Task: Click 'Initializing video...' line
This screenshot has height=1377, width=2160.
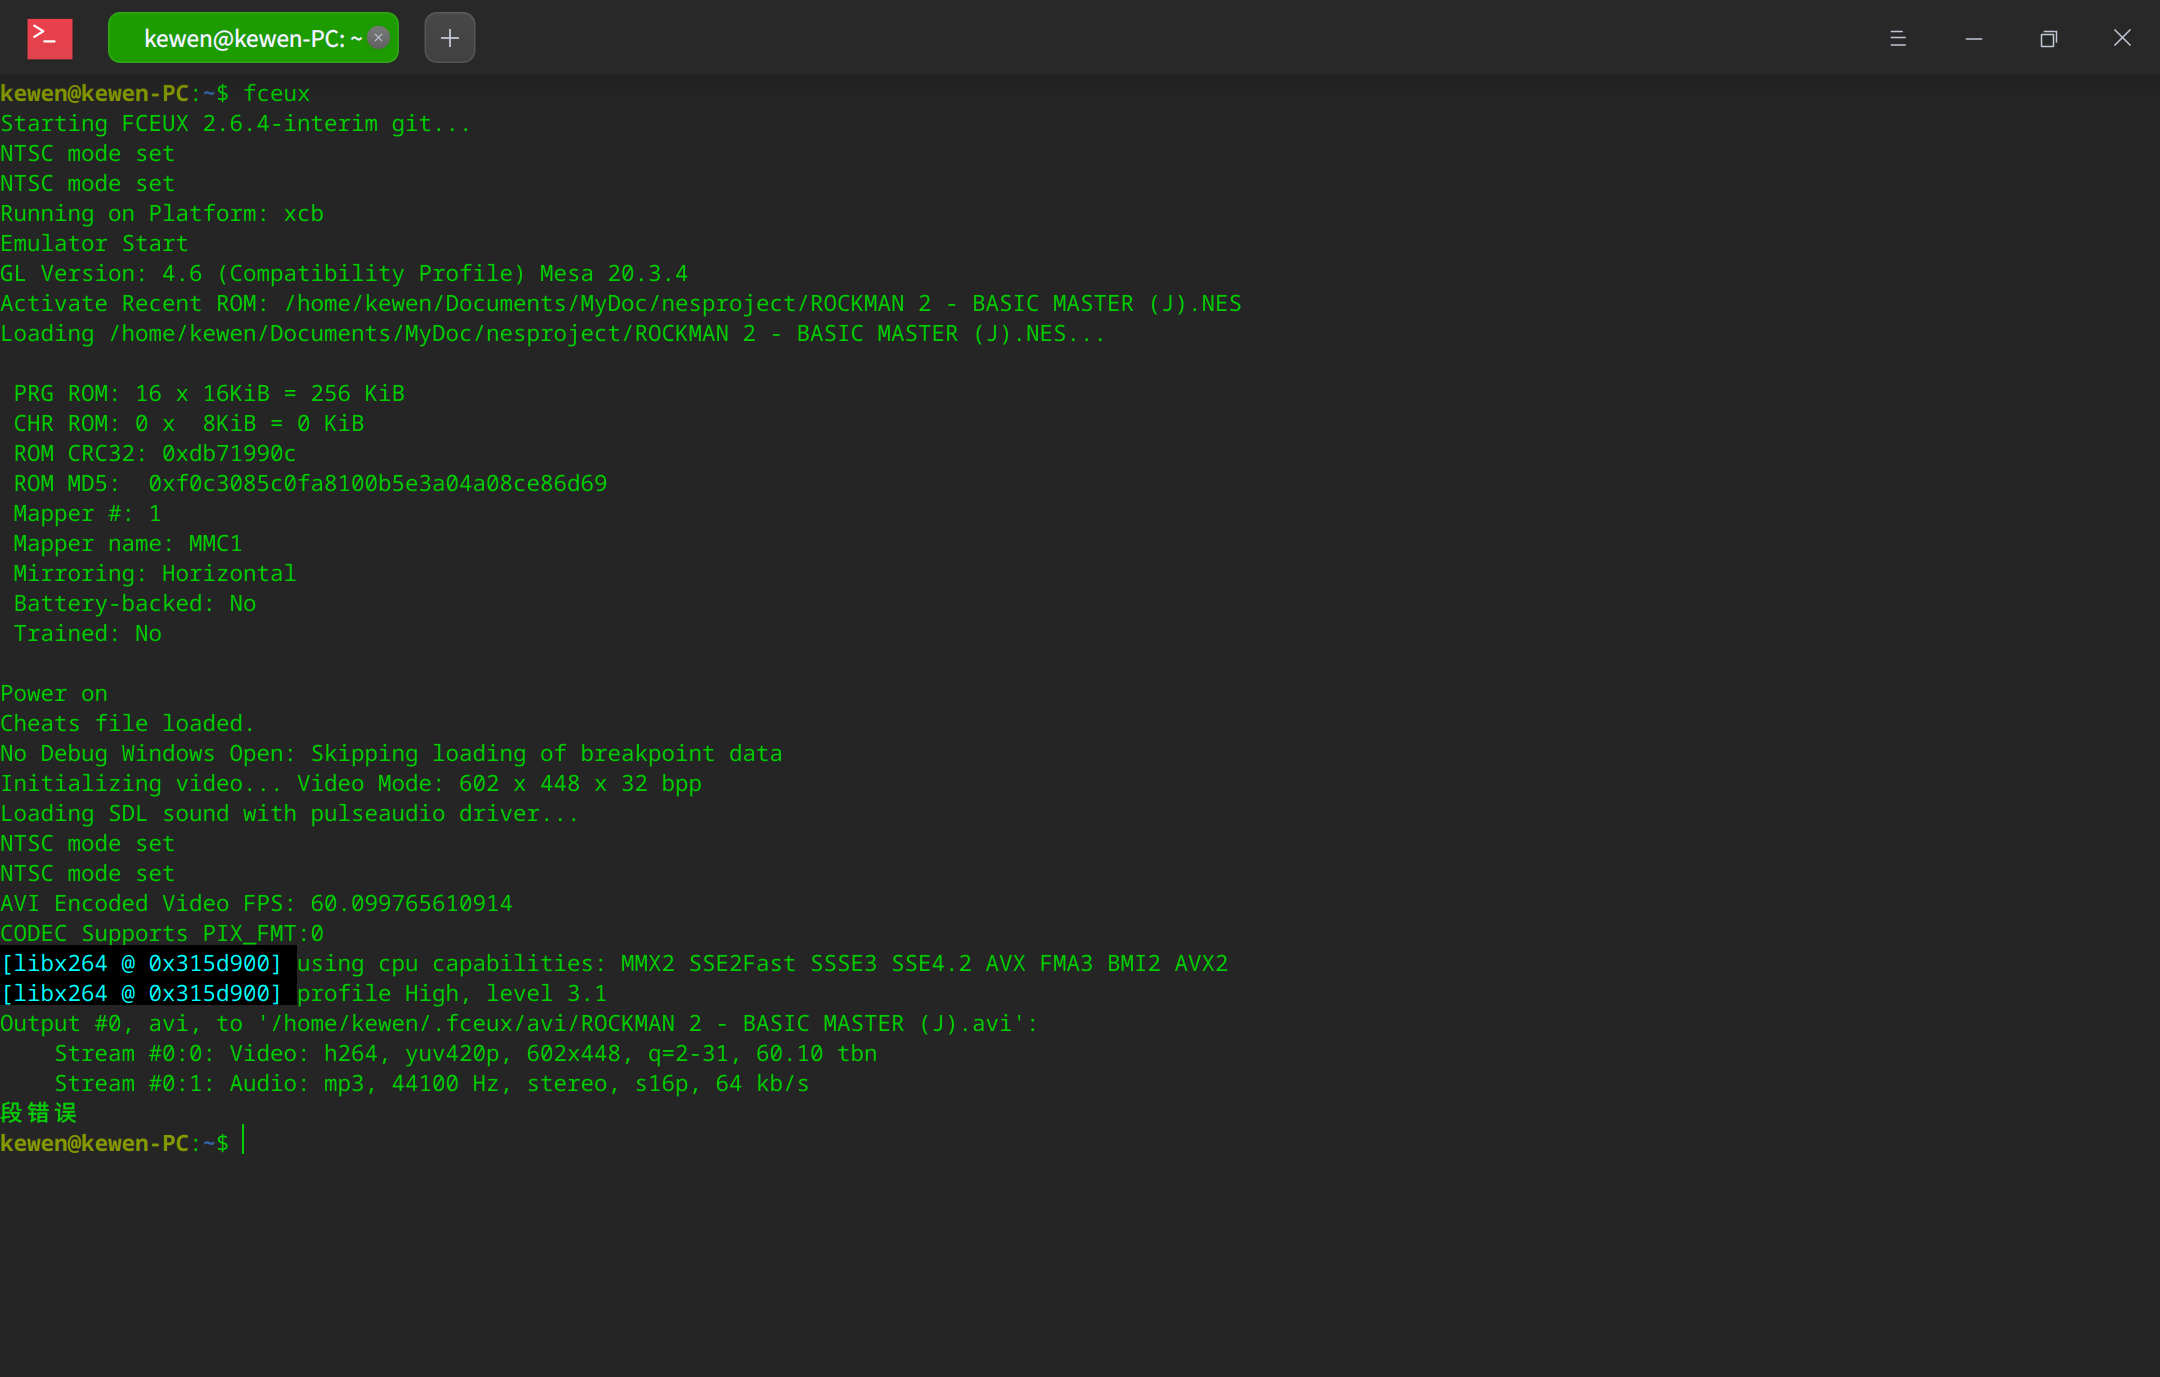Action: pos(351,783)
